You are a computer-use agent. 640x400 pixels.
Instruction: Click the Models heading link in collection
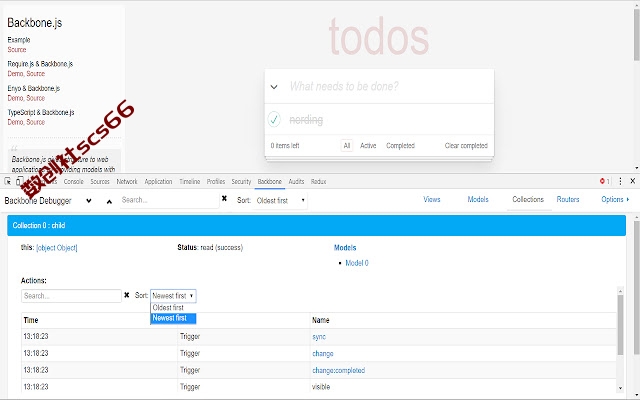(345, 247)
